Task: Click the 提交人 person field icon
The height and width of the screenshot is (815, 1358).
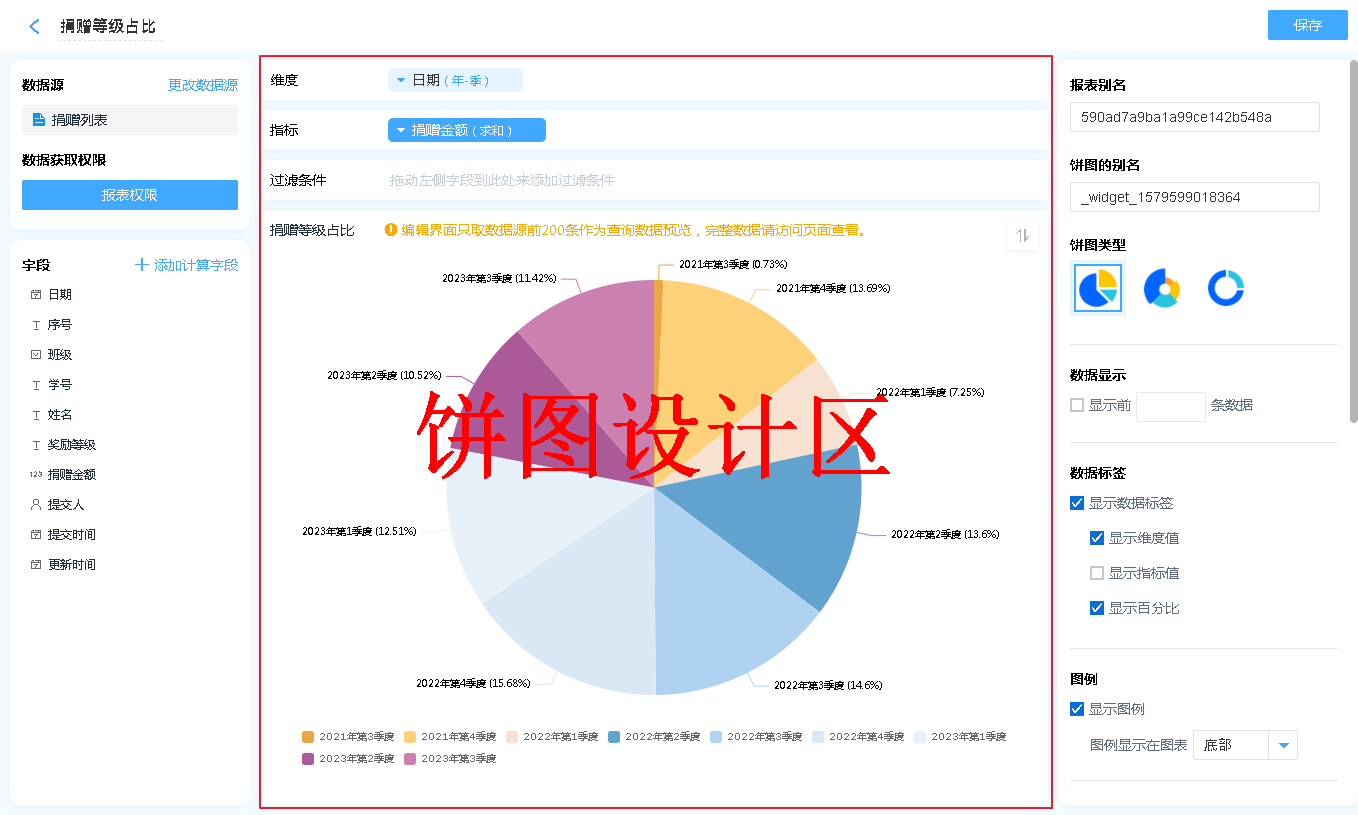Action: (x=36, y=505)
